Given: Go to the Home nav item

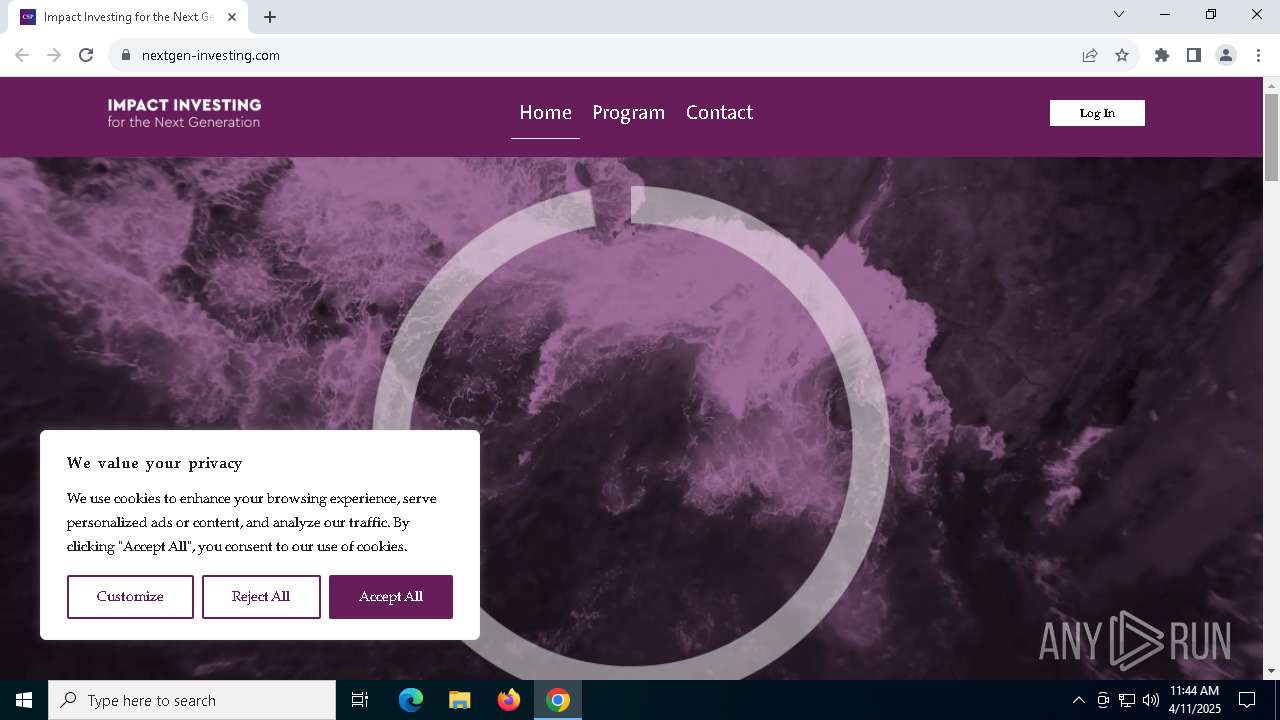Looking at the screenshot, I should coord(545,113).
